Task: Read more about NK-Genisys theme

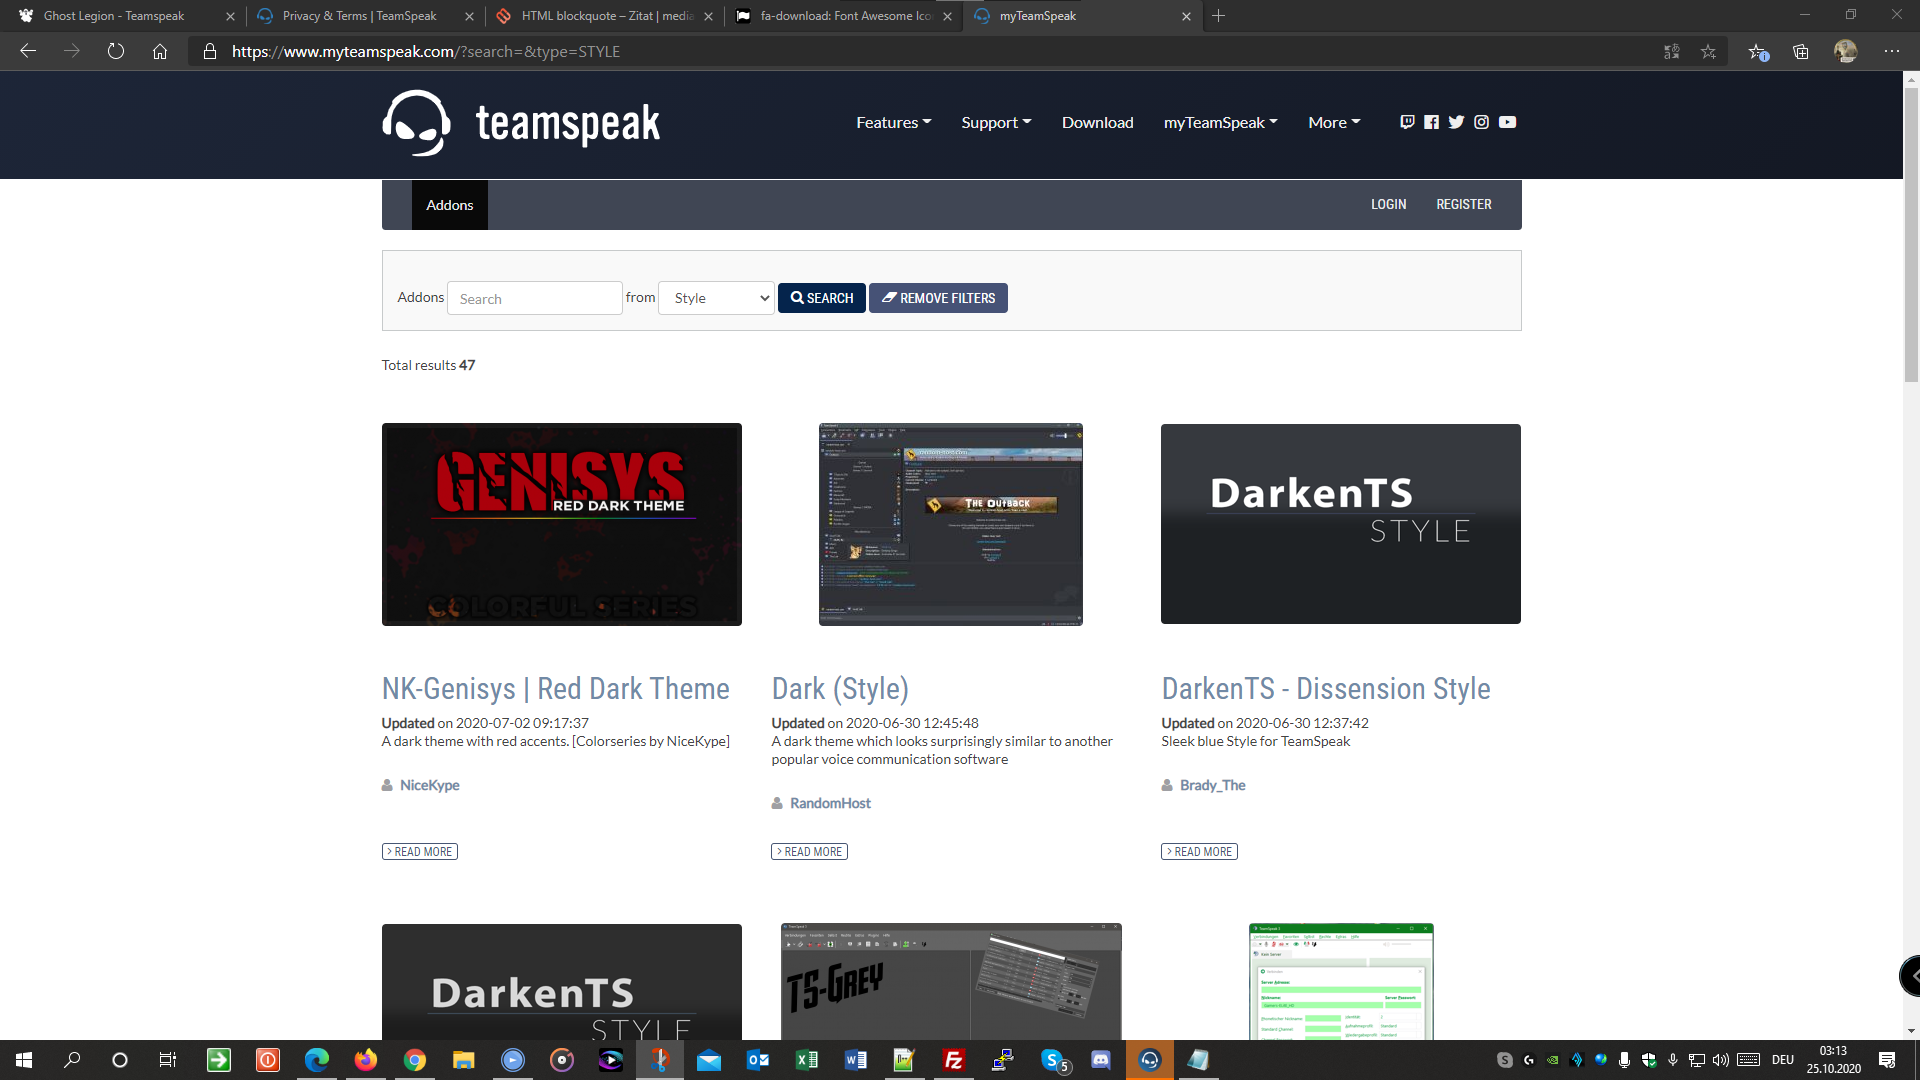Action: click(x=419, y=852)
